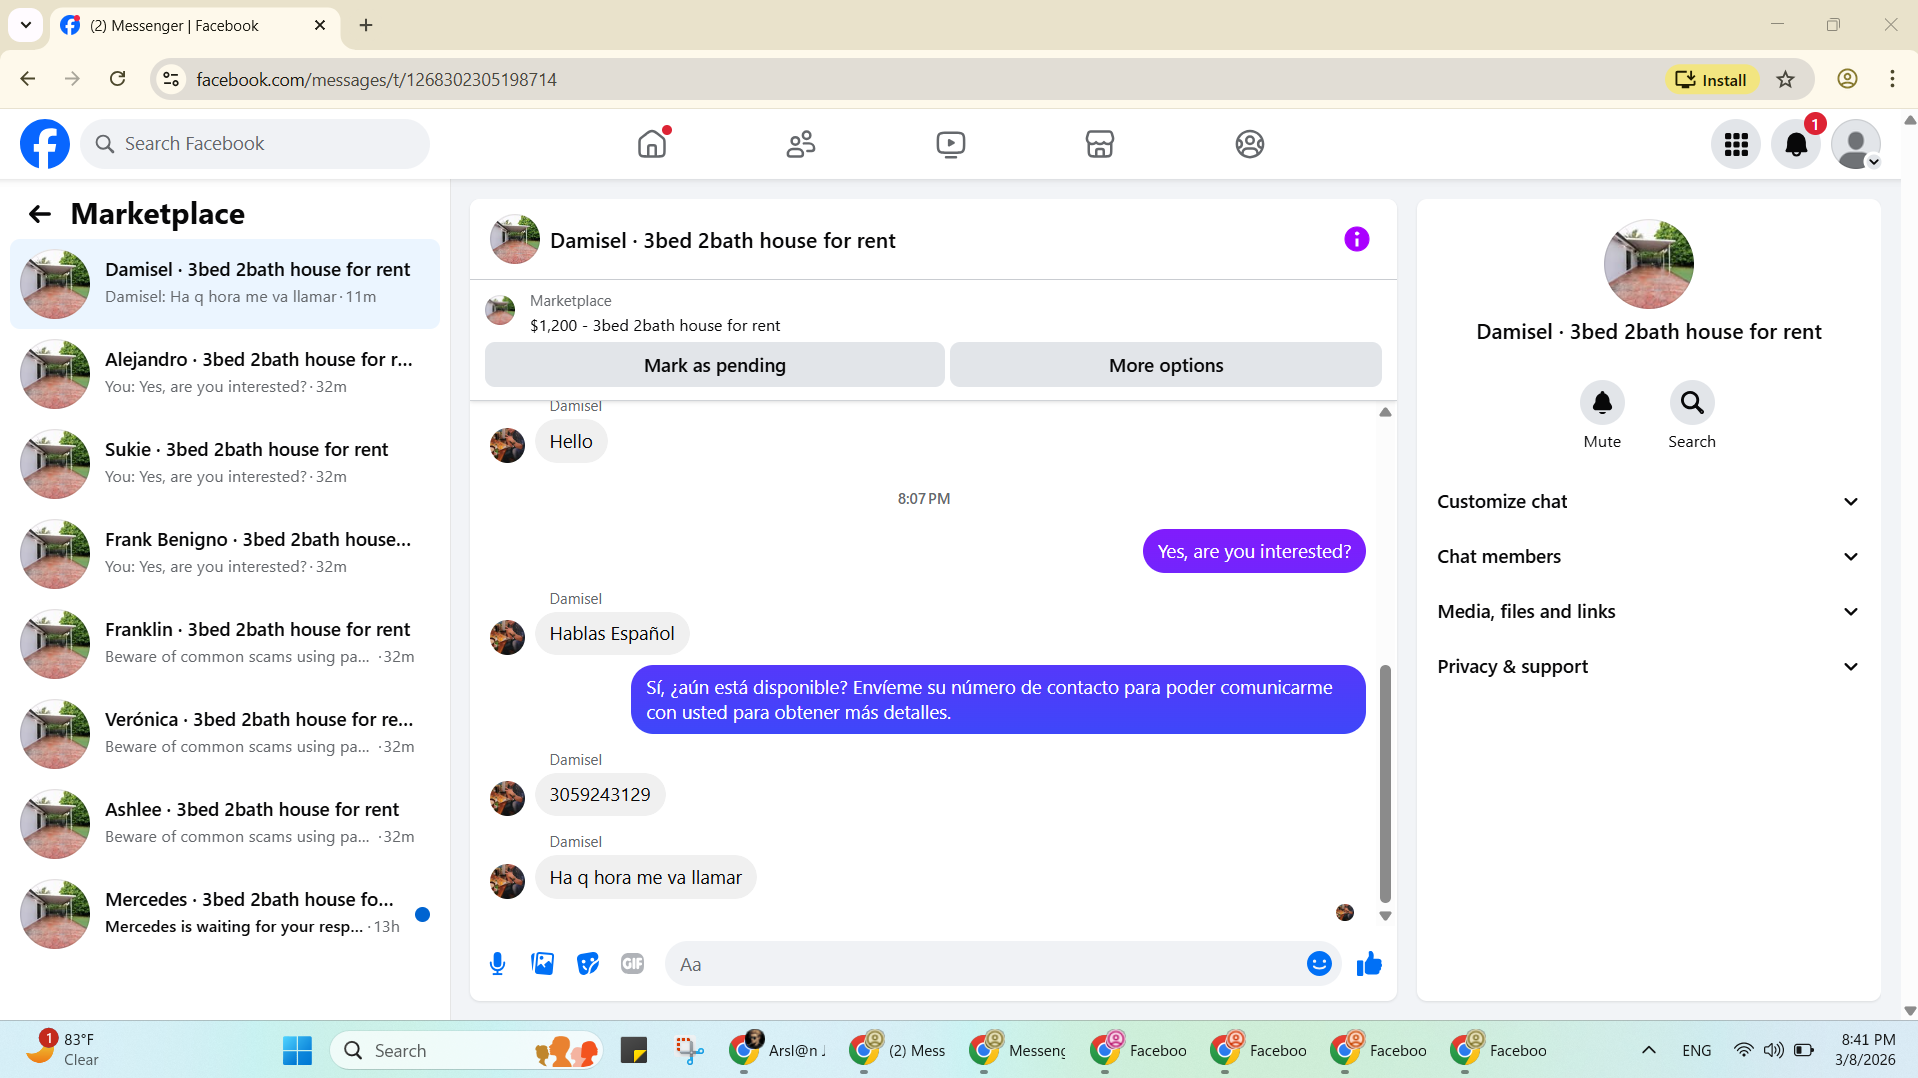Image resolution: width=1918 pixels, height=1078 pixels.
Task: Expand Media, files and links section
Action: pos(1648,611)
